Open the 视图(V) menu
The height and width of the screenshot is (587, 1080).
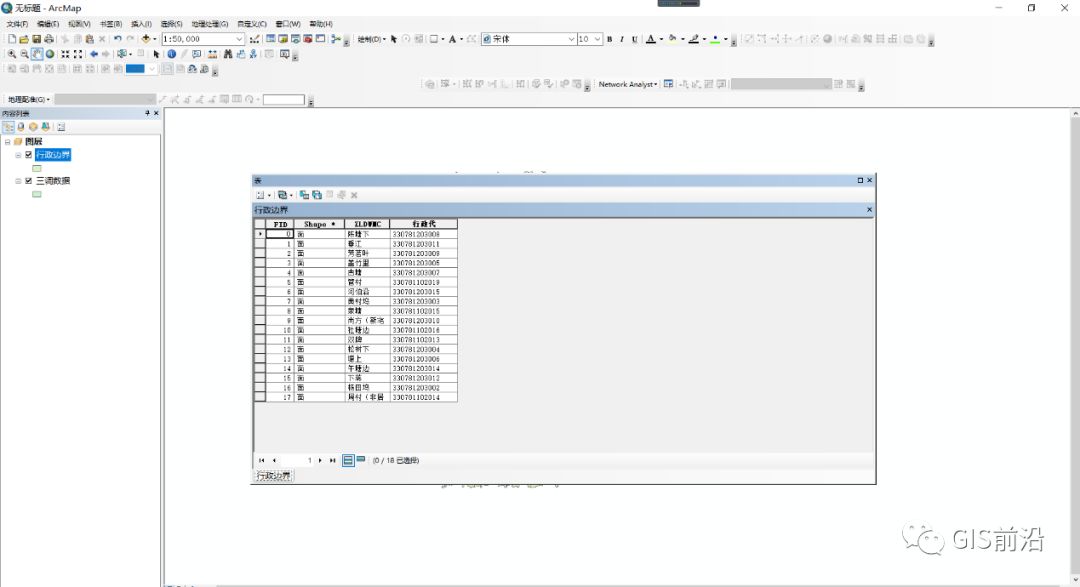click(79, 24)
